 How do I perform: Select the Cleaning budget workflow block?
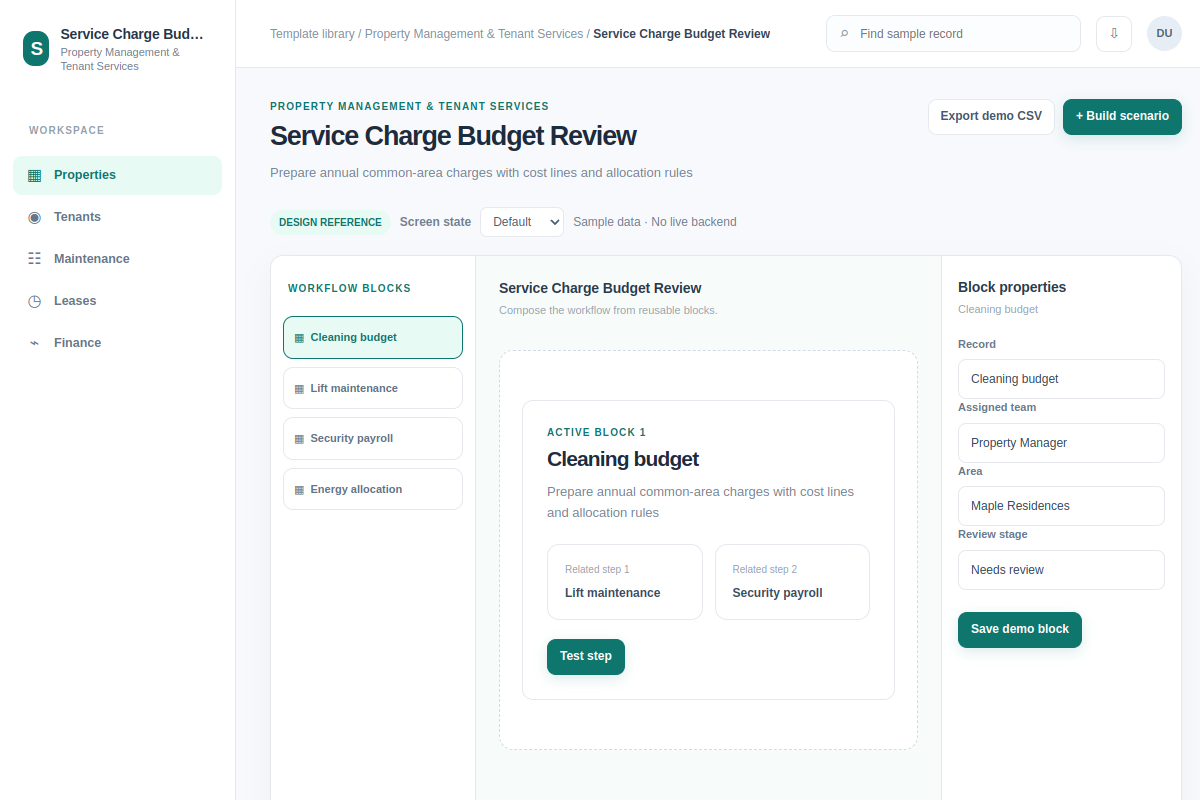373,337
